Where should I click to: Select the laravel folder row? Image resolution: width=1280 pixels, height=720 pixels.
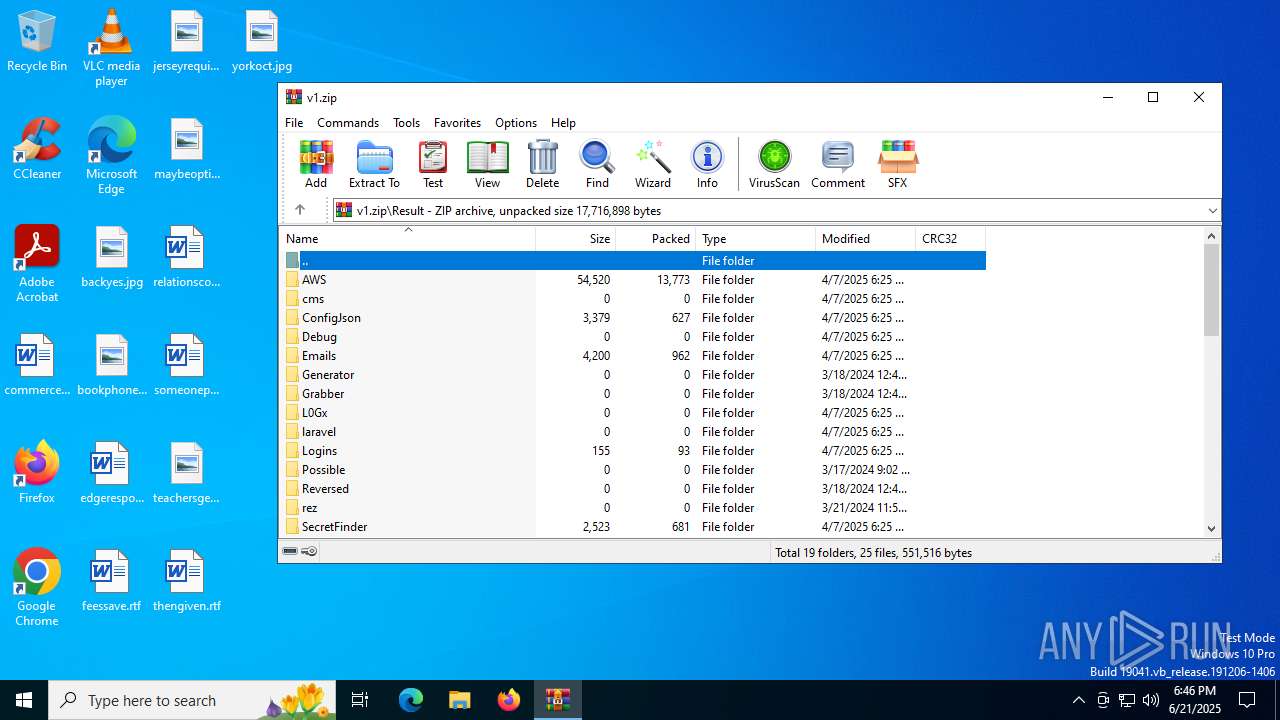[633, 432]
